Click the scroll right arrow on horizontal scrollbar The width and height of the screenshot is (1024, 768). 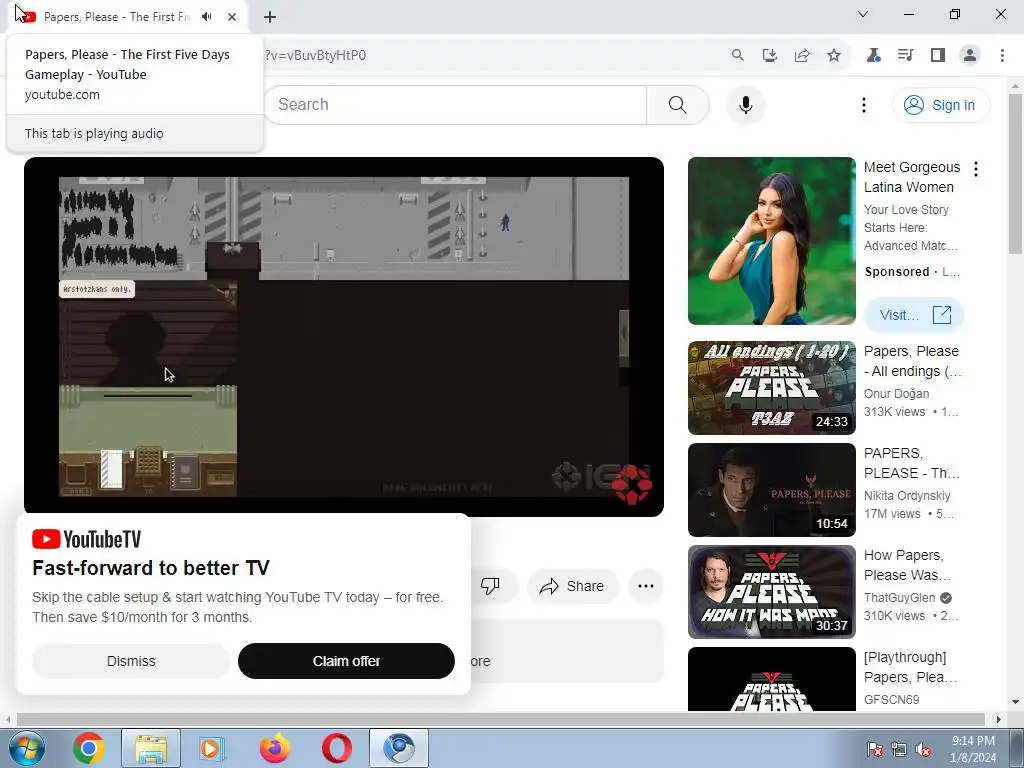[999, 720]
